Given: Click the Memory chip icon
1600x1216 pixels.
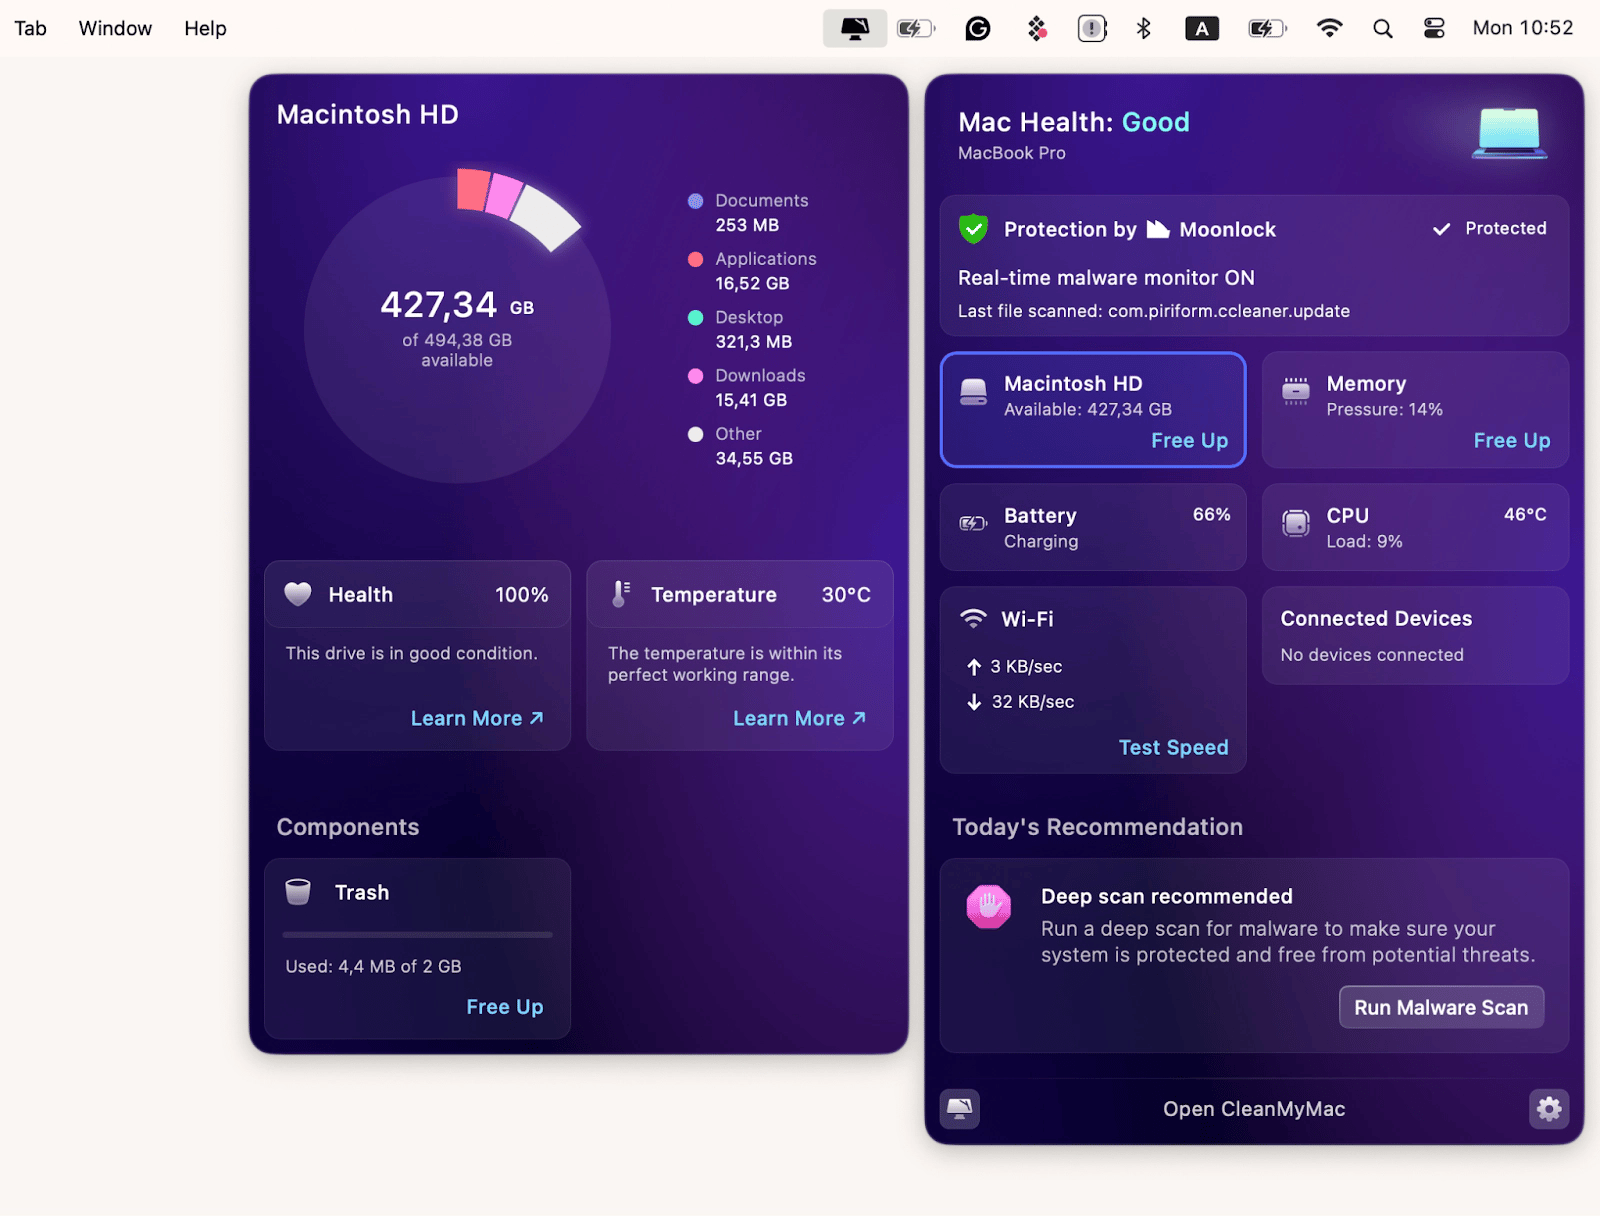Looking at the screenshot, I should point(1296,390).
